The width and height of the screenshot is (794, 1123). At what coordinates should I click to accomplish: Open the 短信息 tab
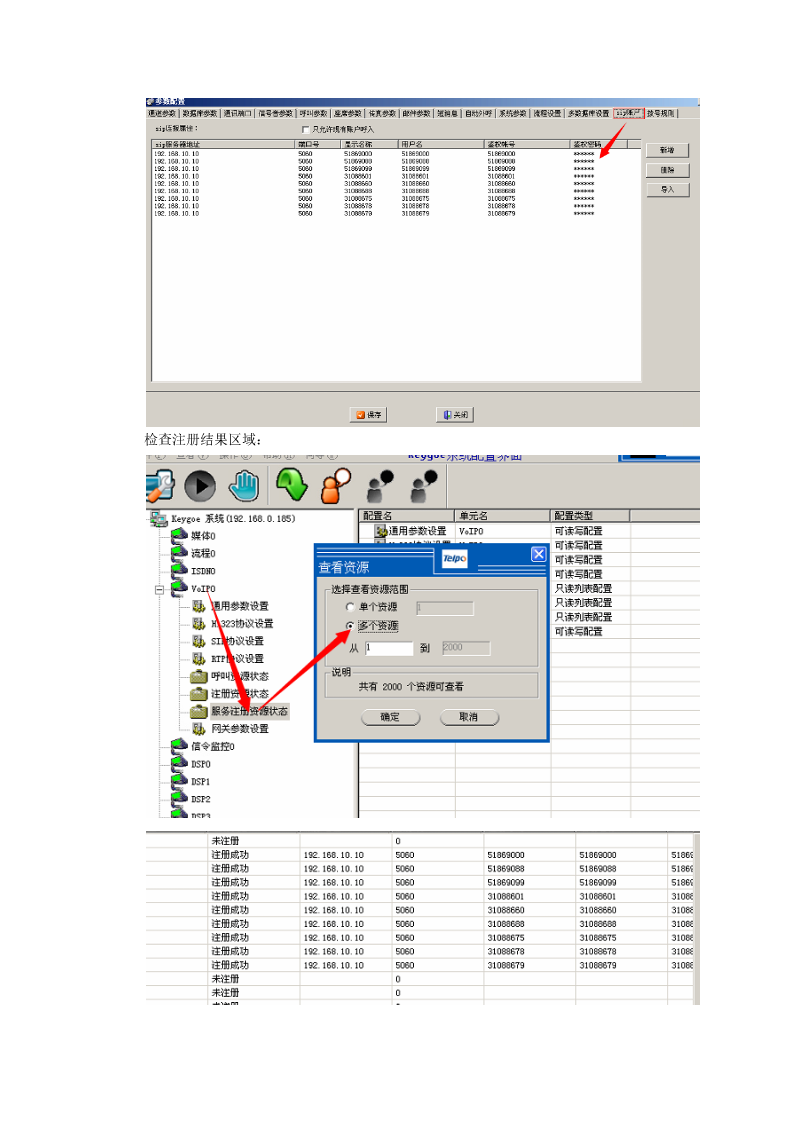coord(447,113)
